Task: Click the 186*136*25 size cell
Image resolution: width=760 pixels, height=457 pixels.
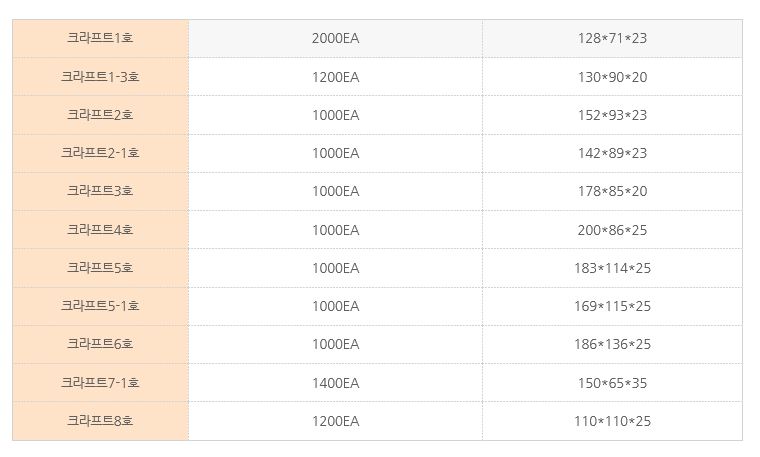Action: click(612, 344)
